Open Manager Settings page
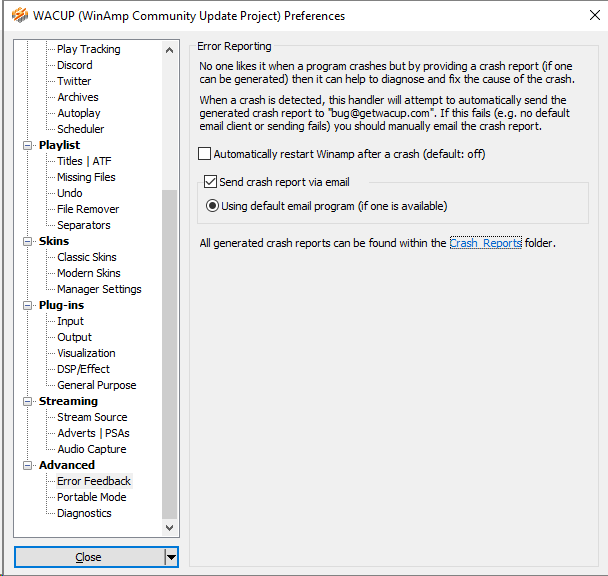Image resolution: width=608 pixels, height=576 pixels. pyautogui.click(x=99, y=289)
